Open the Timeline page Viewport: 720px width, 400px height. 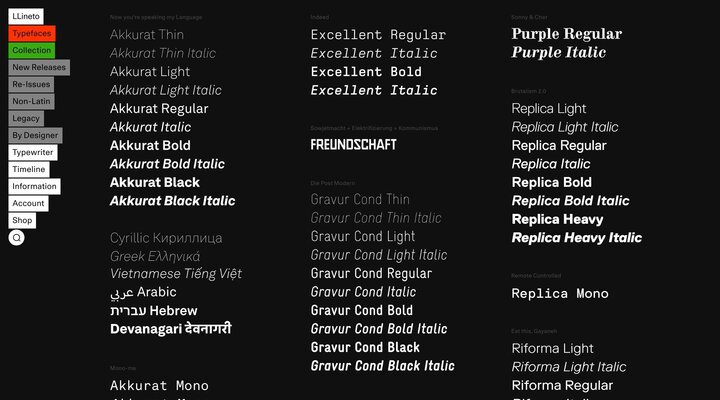[x=29, y=169]
